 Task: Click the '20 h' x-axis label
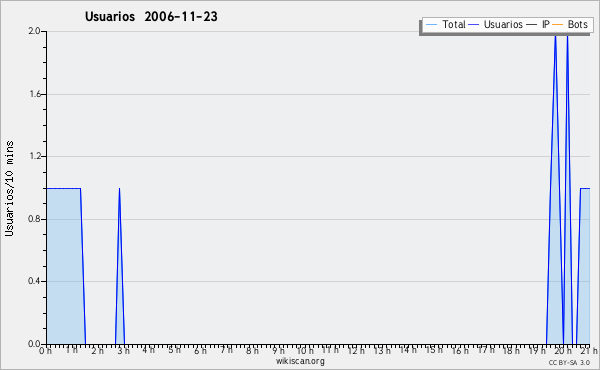[x=563, y=350]
